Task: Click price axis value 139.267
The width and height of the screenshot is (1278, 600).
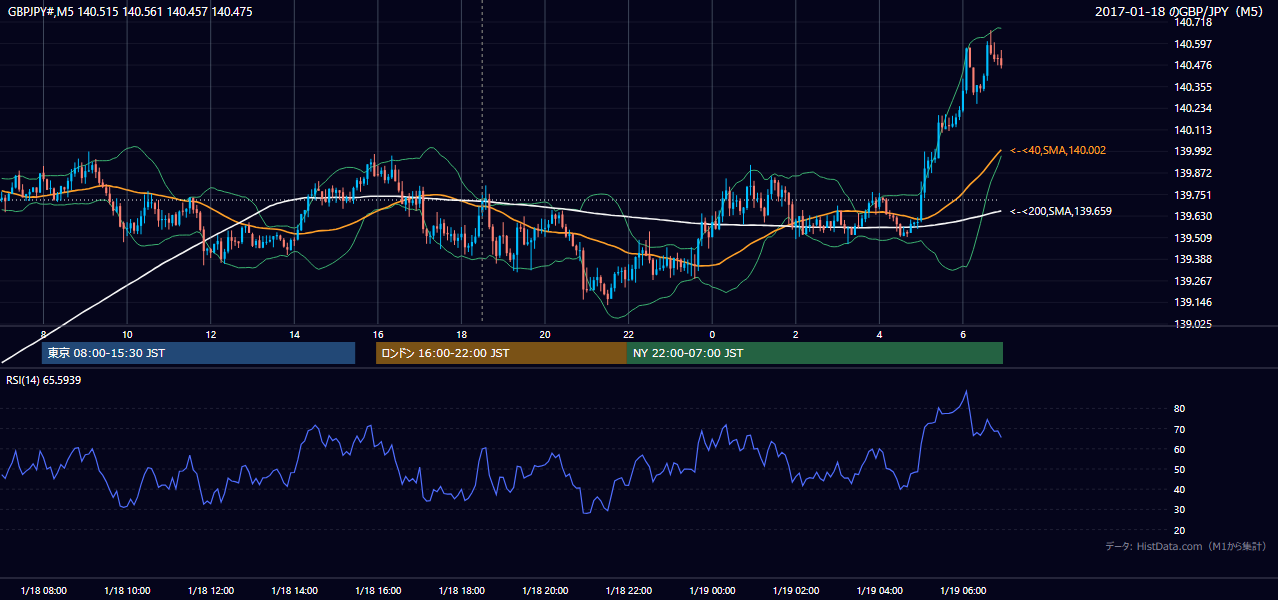Action: pyautogui.click(x=1192, y=281)
